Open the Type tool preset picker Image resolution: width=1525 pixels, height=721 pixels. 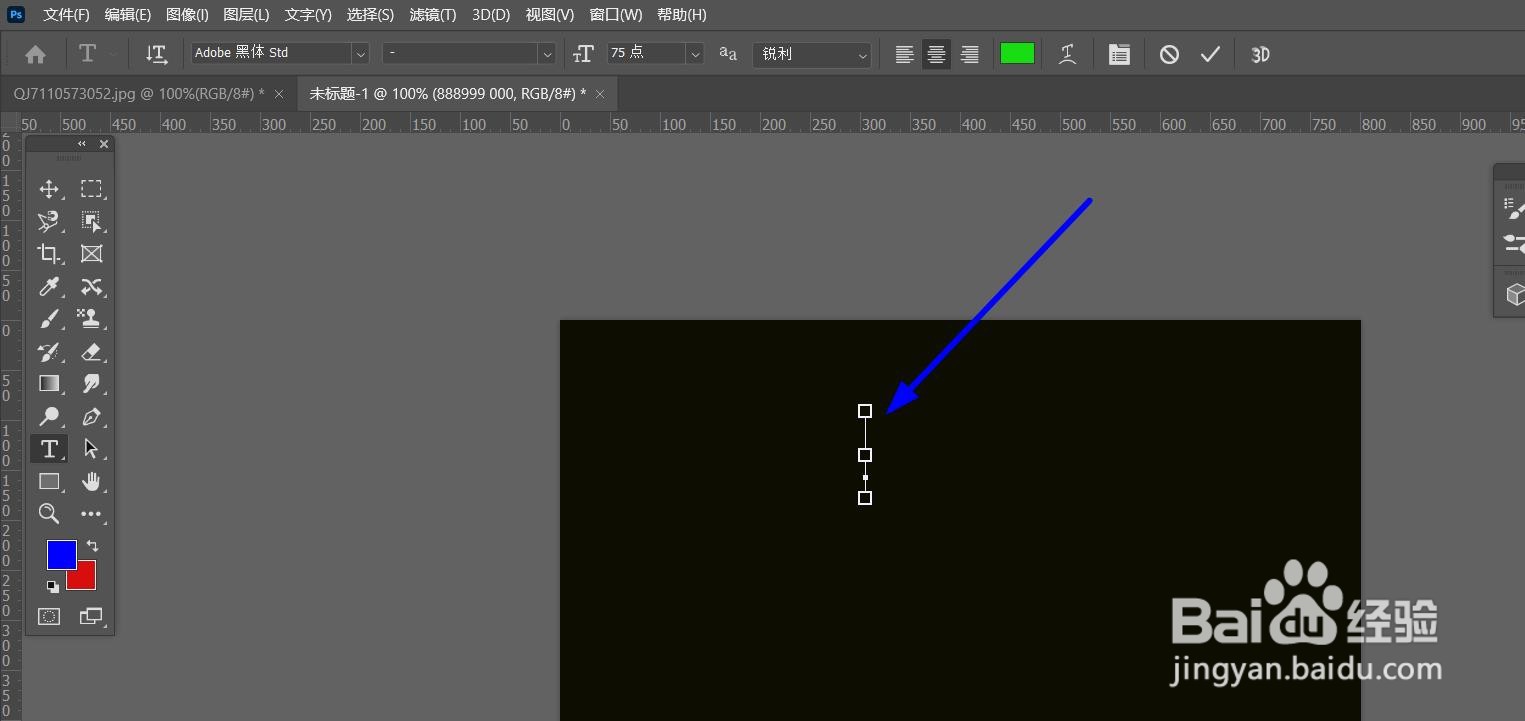click(96, 54)
